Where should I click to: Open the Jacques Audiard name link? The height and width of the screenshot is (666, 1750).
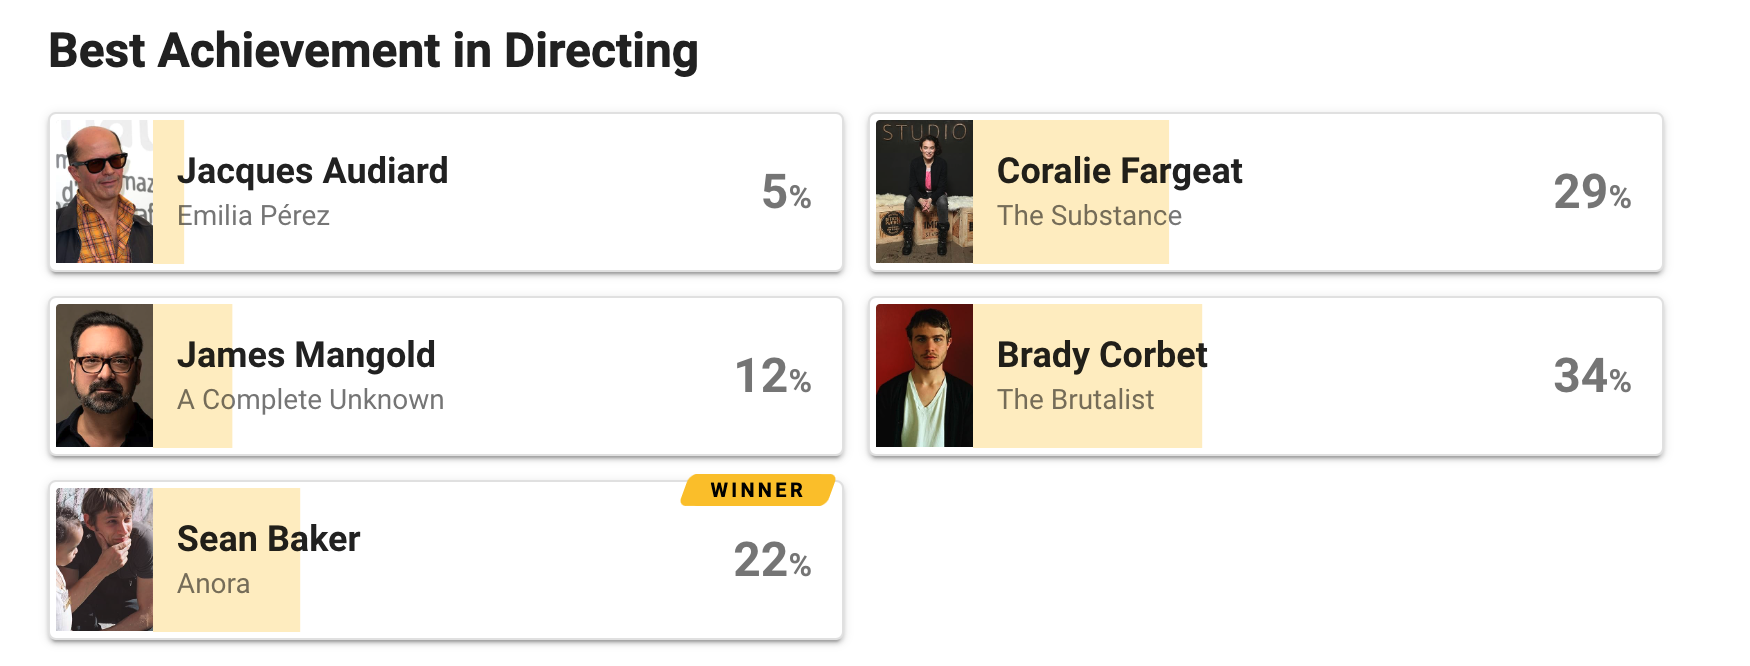[x=312, y=171]
